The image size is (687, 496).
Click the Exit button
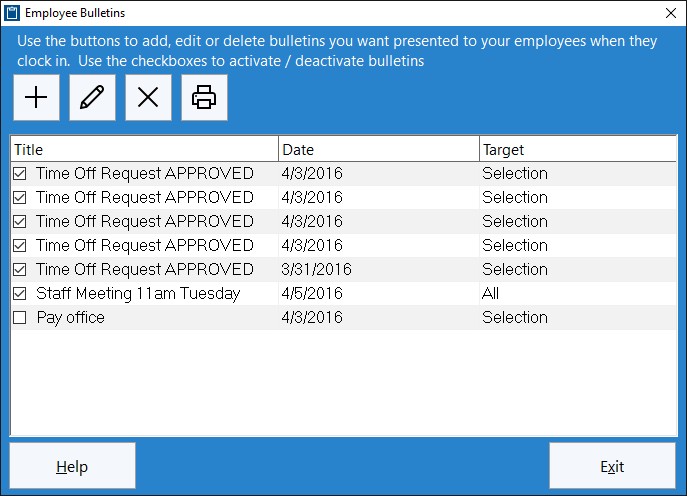tap(613, 466)
